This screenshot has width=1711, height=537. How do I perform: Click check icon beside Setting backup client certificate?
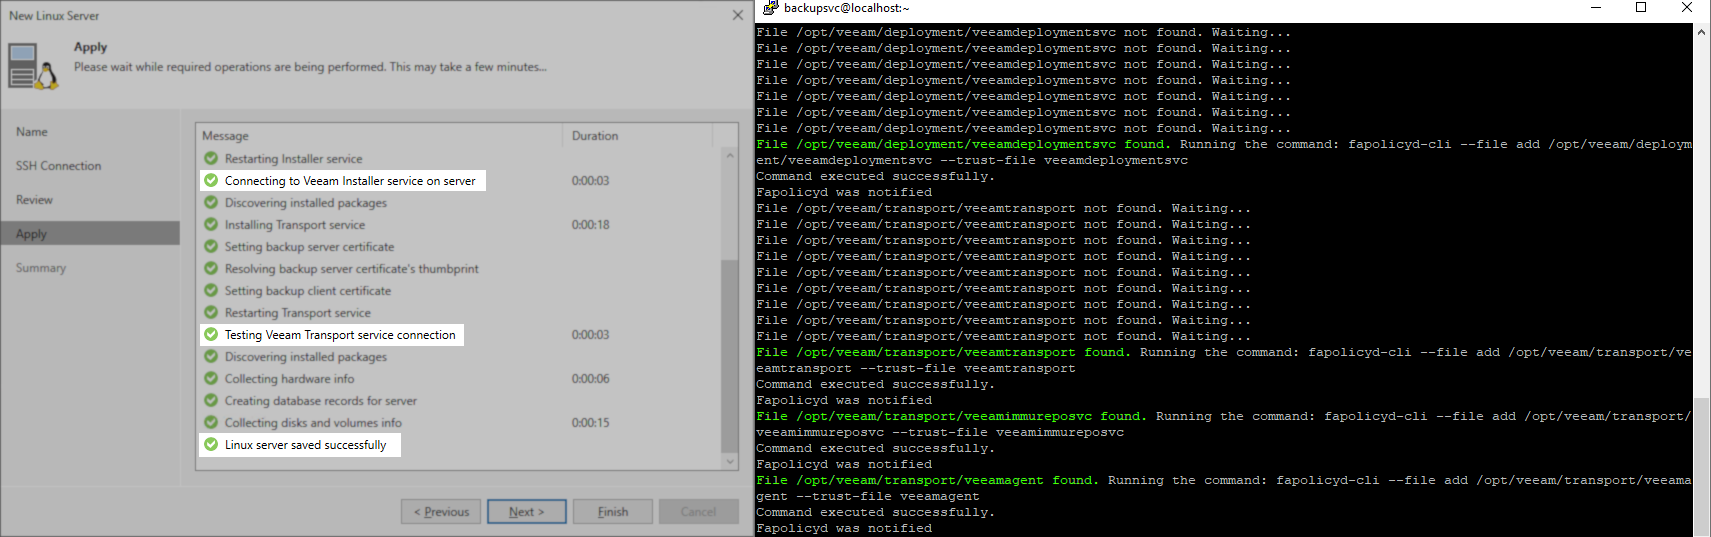point(211,290)
